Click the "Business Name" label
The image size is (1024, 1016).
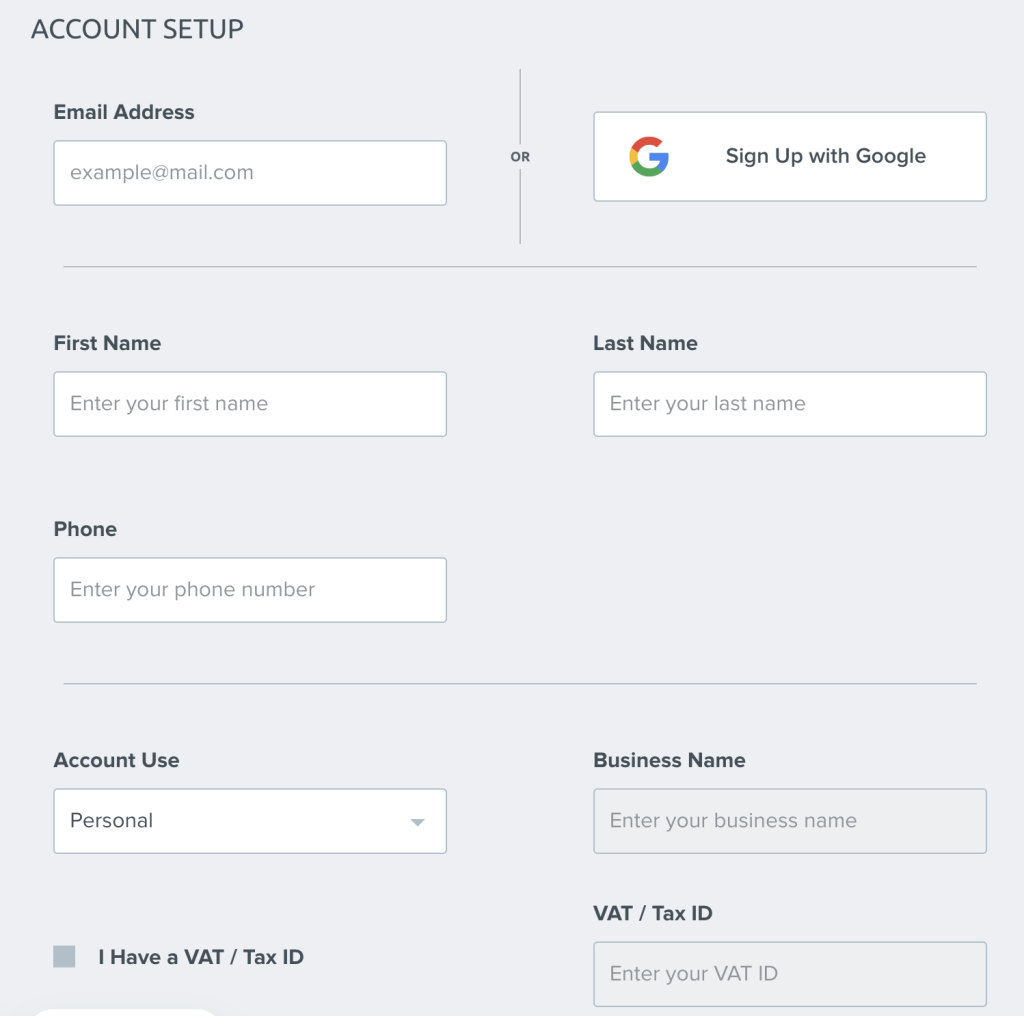pos(669,760)
